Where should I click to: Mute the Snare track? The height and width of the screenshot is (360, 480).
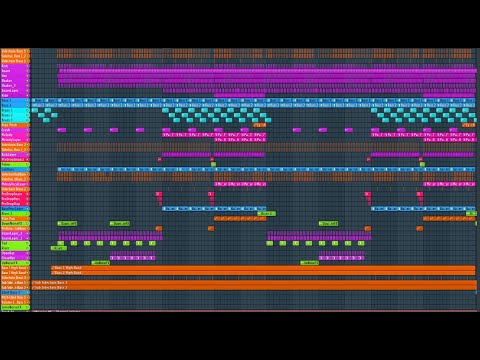click(x=28, y=71)
